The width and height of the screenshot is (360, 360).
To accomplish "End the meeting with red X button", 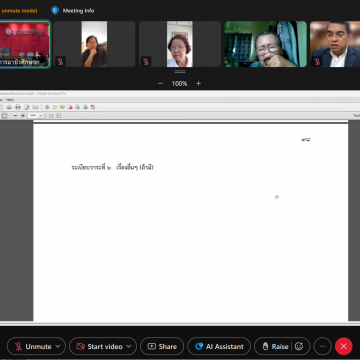I will click(x=344, y=346).
